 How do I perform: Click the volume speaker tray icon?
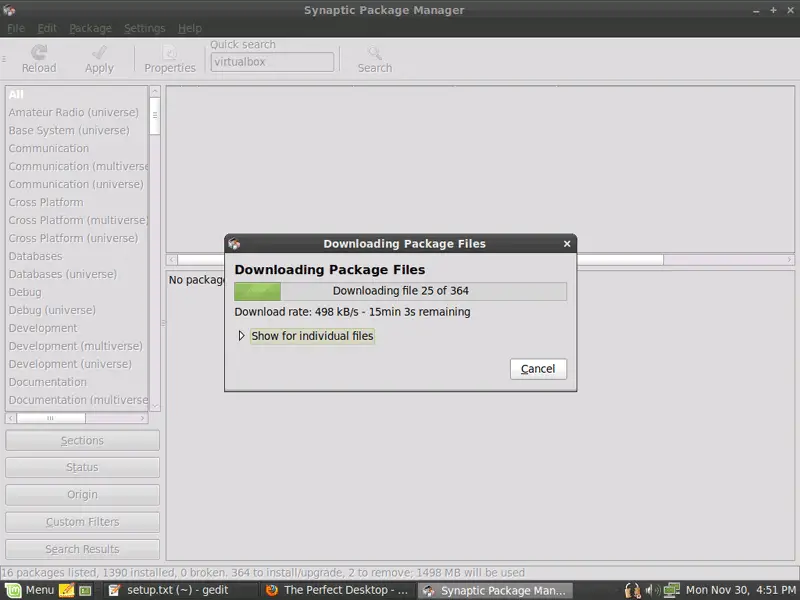652,590
